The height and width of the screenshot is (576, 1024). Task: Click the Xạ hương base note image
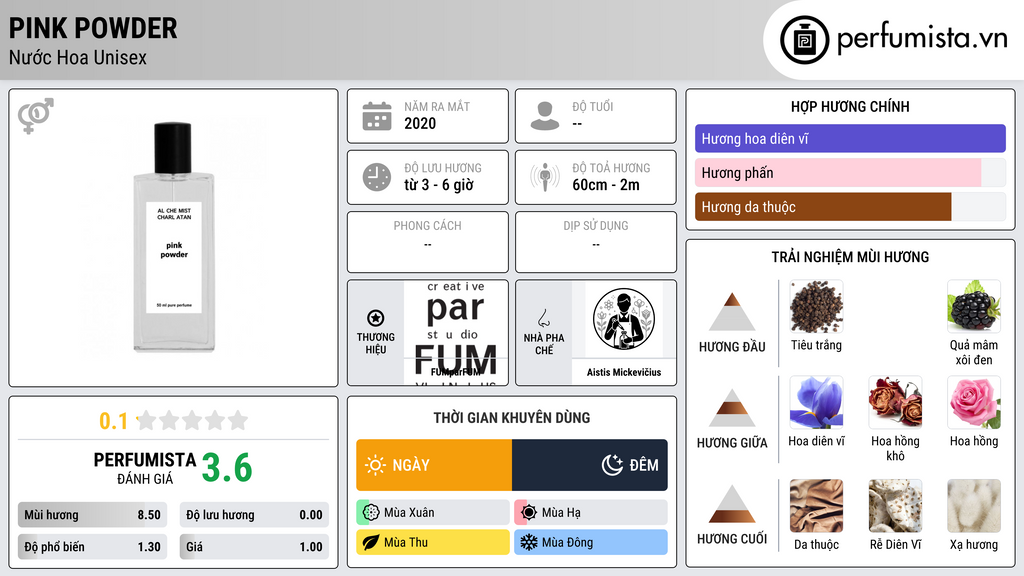(x=974, y=506)
